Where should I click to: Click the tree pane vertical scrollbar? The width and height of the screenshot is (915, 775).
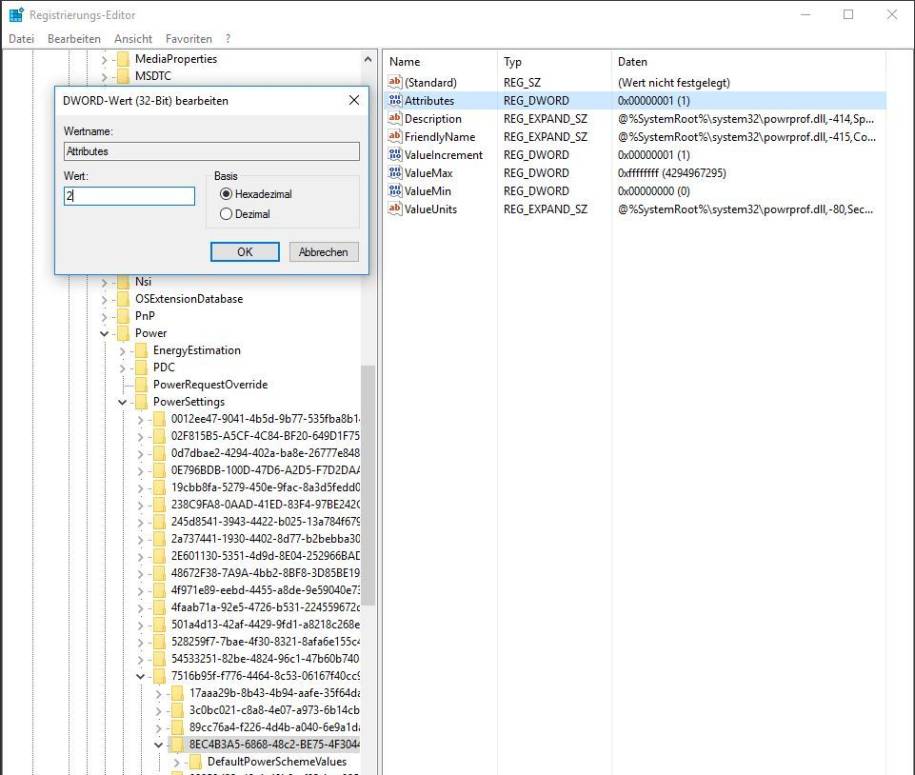368,480
